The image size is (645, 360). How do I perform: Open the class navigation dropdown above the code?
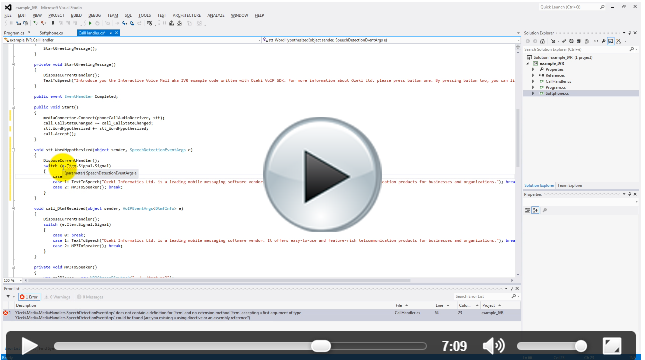tap(132, 40)
